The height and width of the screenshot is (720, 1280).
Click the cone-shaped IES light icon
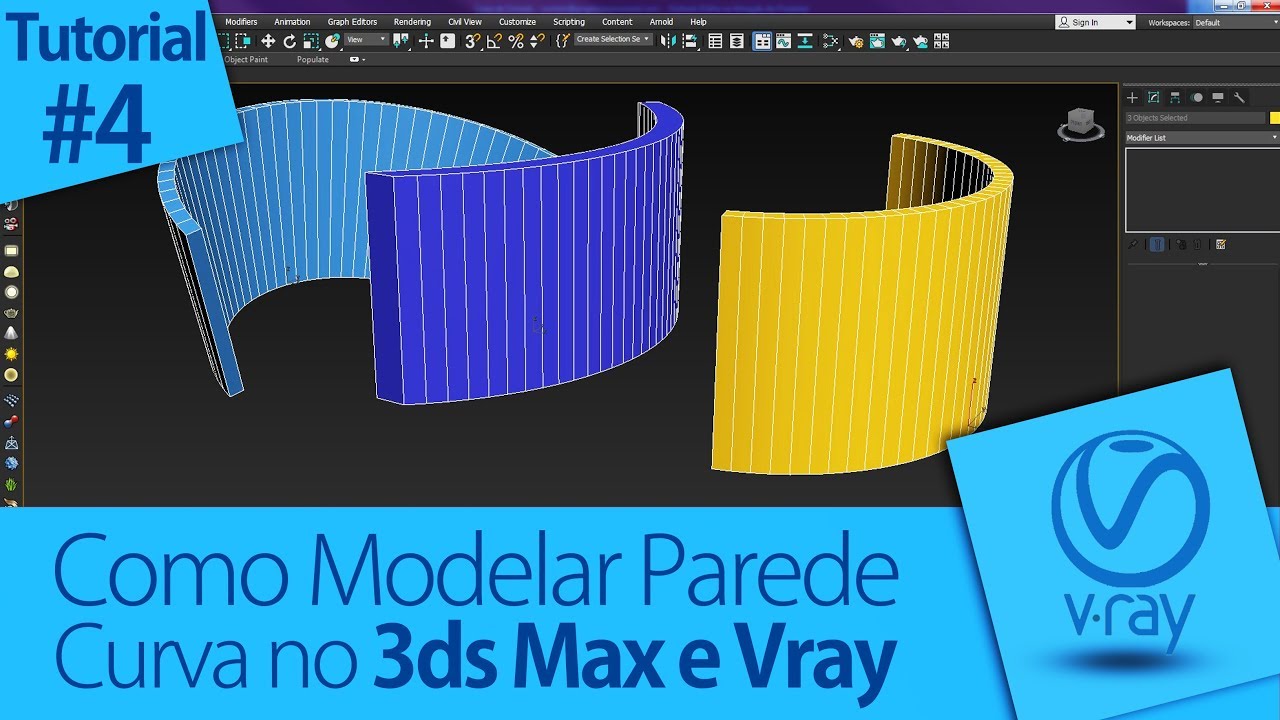[11, 333]
